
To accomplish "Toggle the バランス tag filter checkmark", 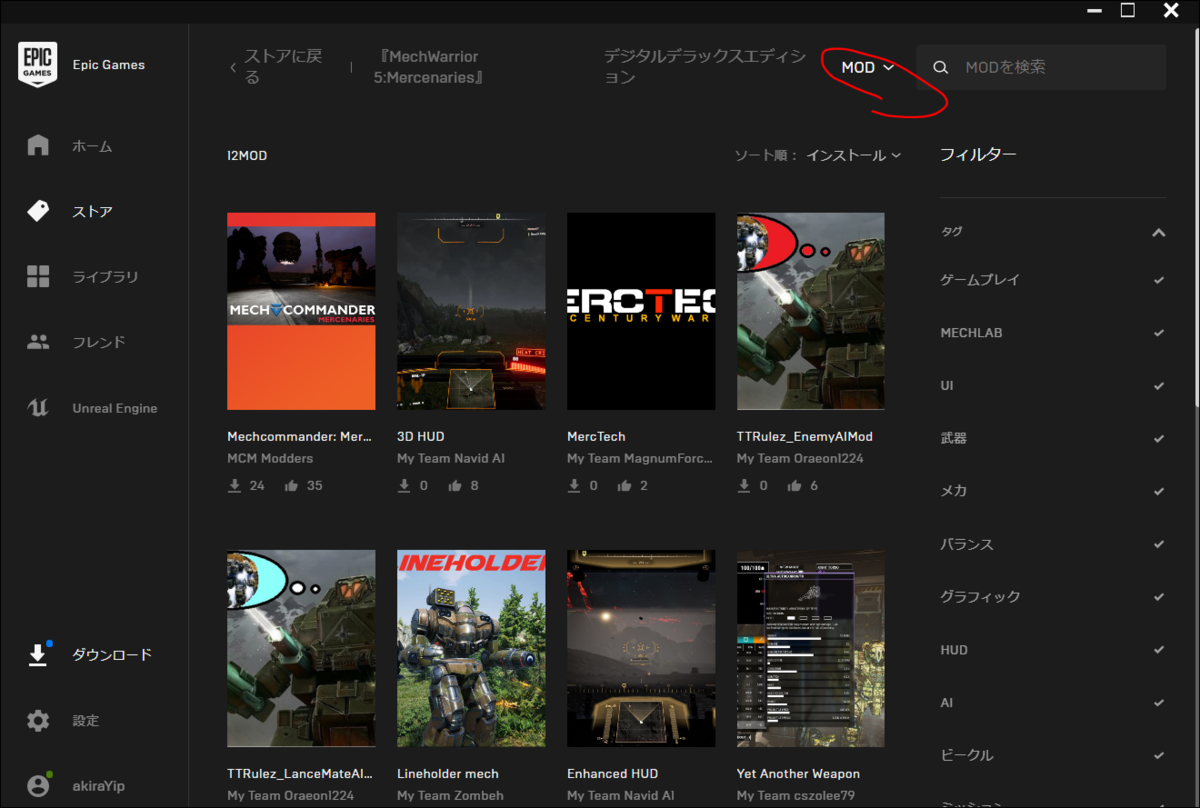I will [1159, 545].
